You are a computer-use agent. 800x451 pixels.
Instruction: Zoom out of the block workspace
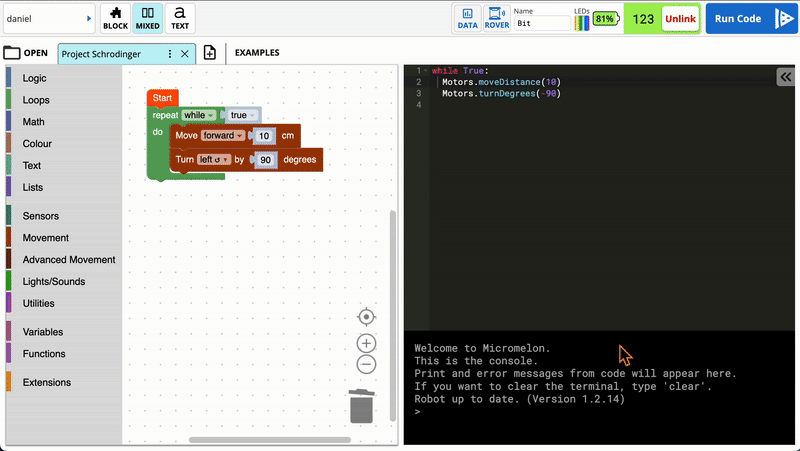pyautogui.click(x=366, y=365)
